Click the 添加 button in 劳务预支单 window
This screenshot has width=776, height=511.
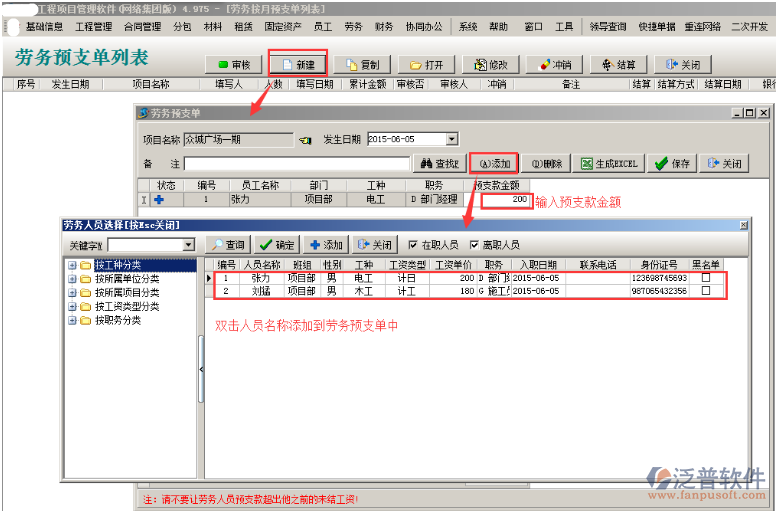coord(494,163)
